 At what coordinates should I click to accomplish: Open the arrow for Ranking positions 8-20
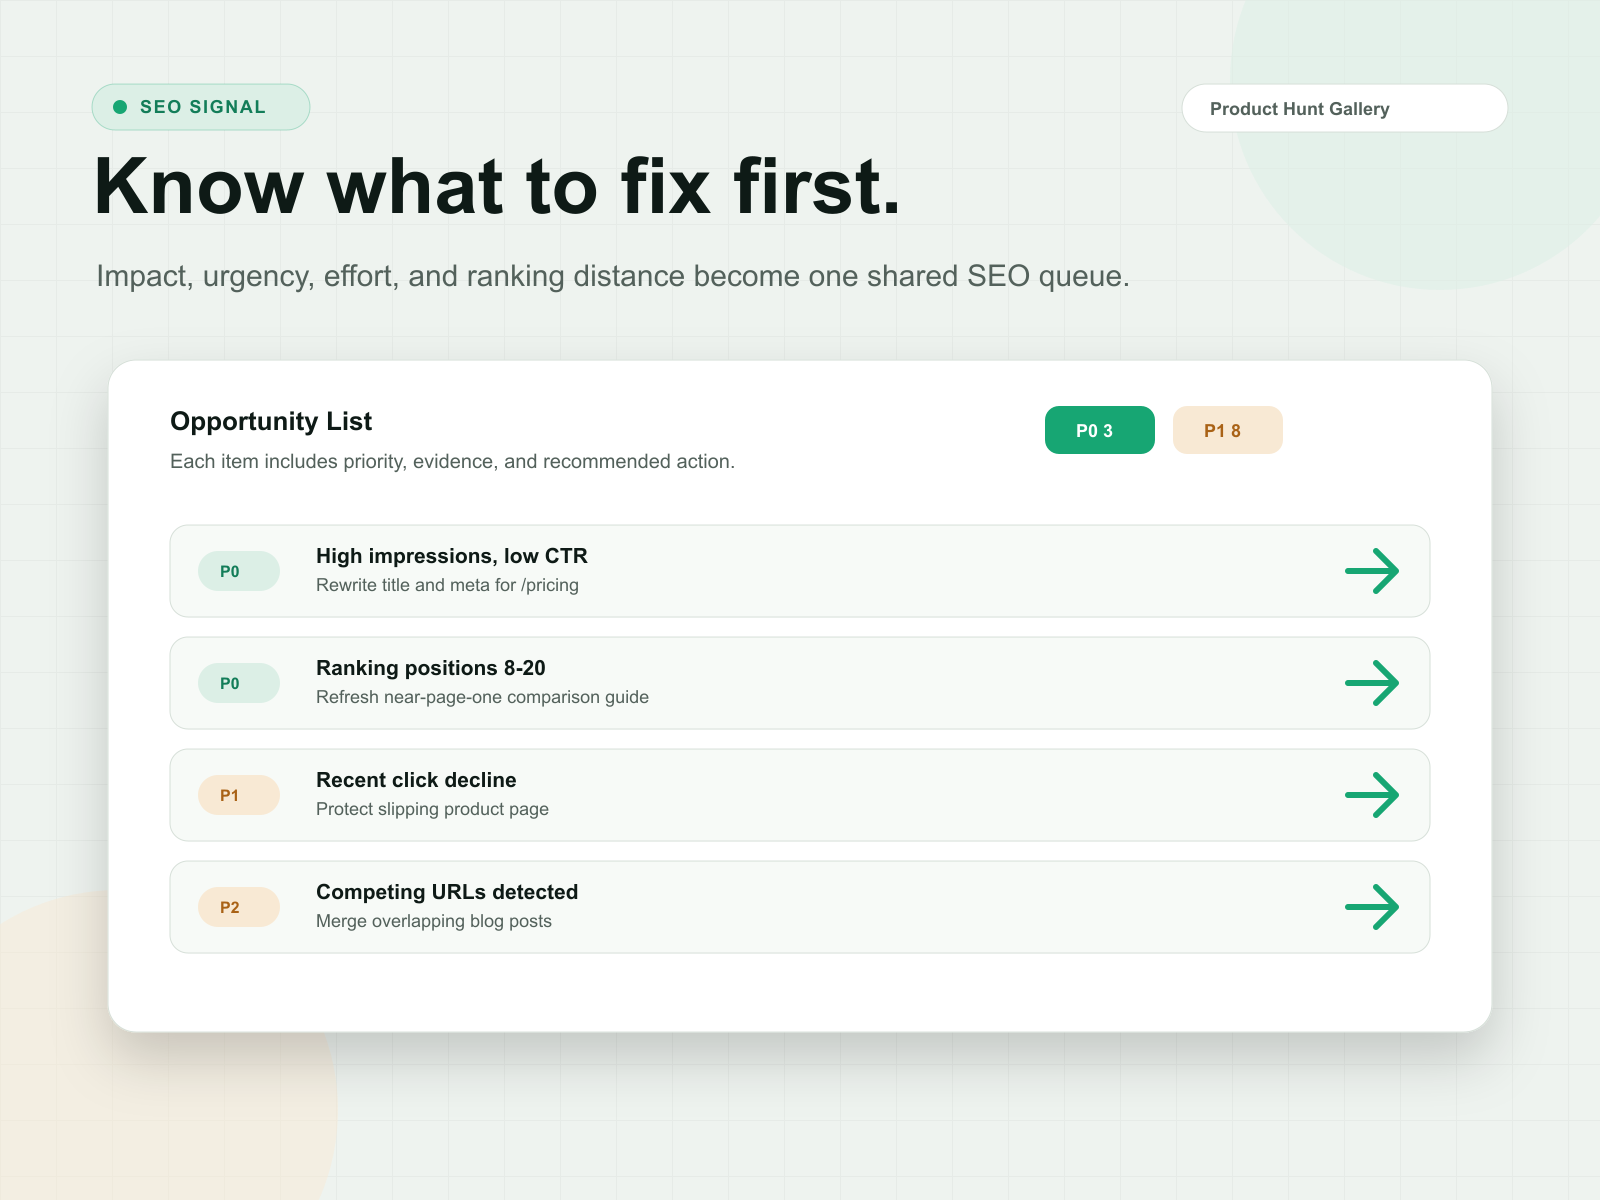1372,683
